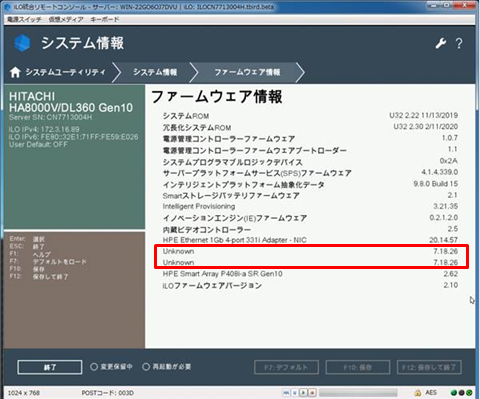Viewport: 480px width, 399px height.
Task: Click the home icon in breadcrumb
Action: coord(15,72)
